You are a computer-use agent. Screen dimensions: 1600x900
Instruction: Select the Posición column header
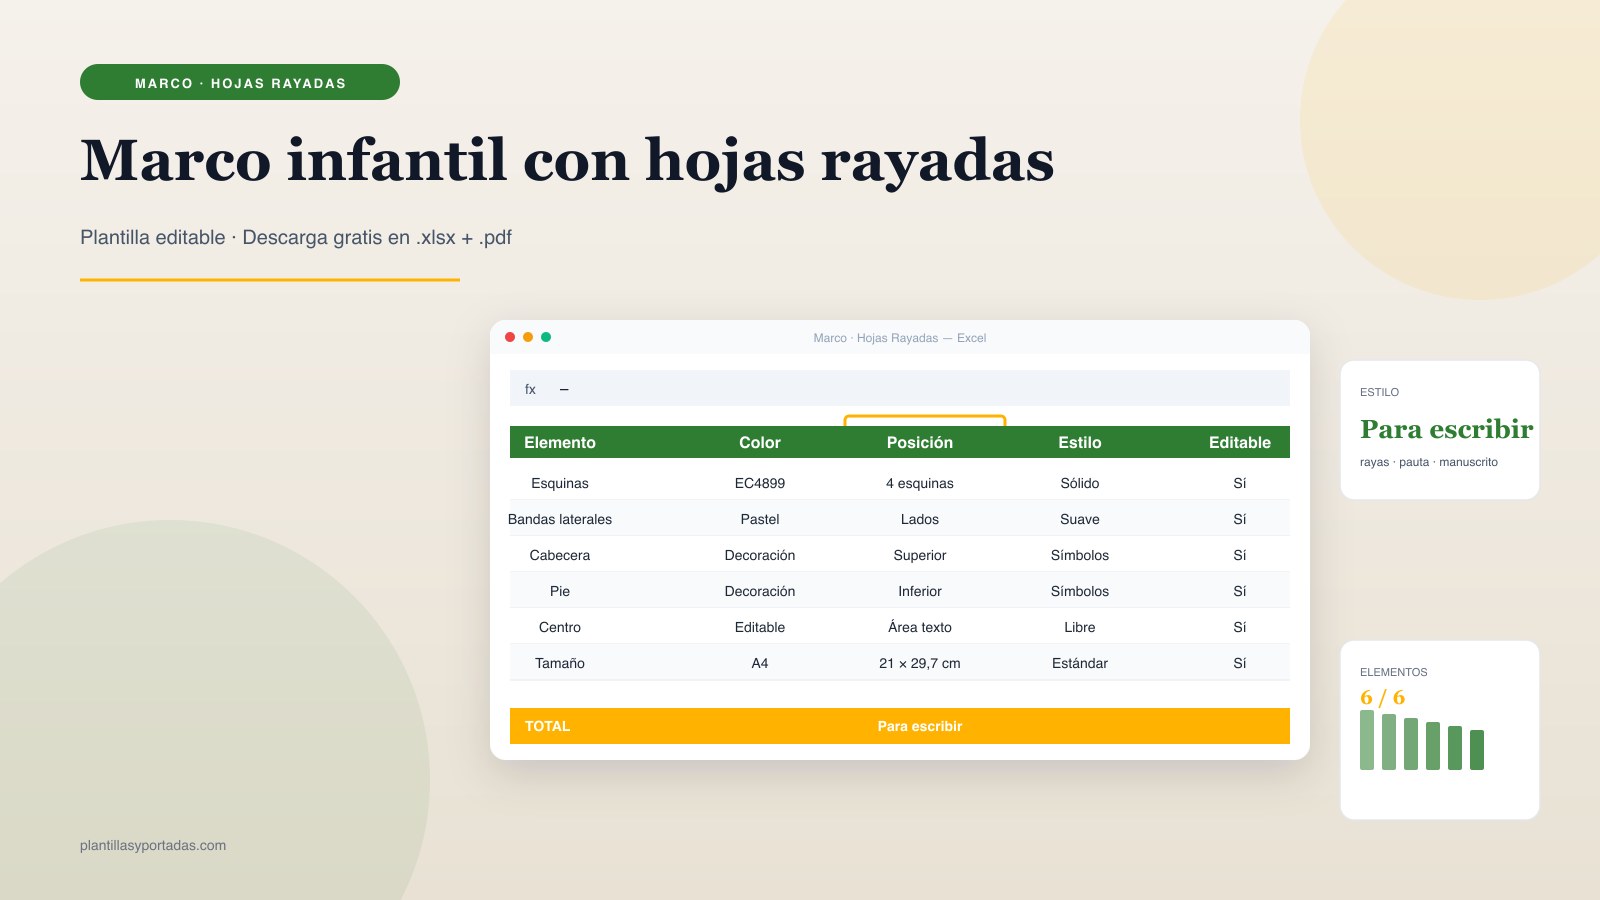coord(920,442)
